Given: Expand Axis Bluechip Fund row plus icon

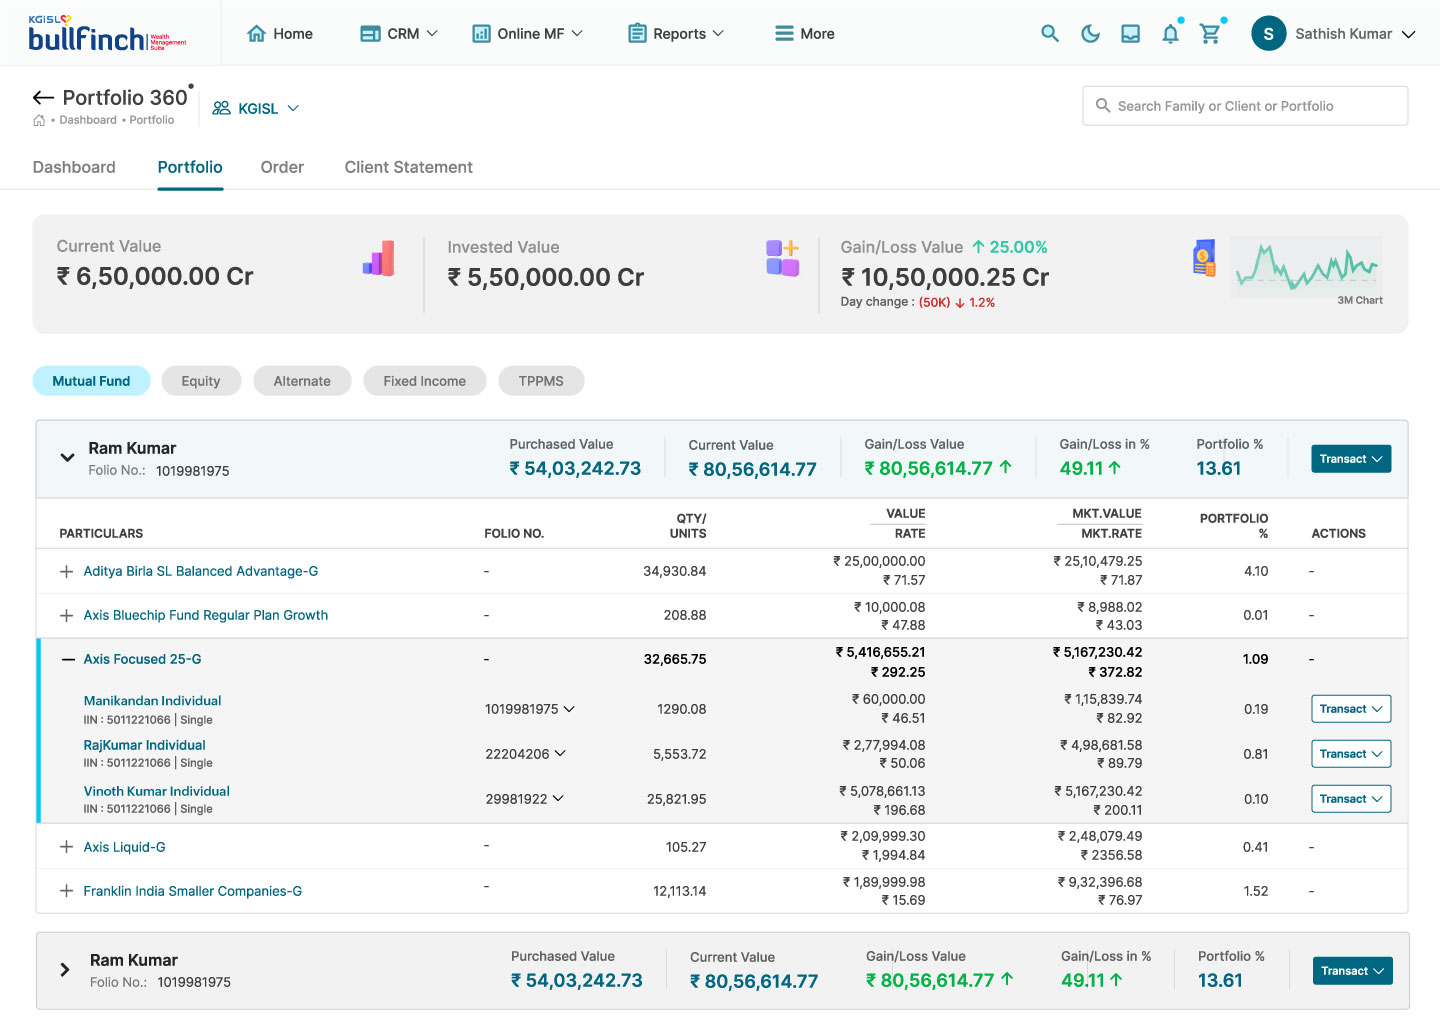Looking at the screenshot, I should pyautogui.click(x=66, y=615).
